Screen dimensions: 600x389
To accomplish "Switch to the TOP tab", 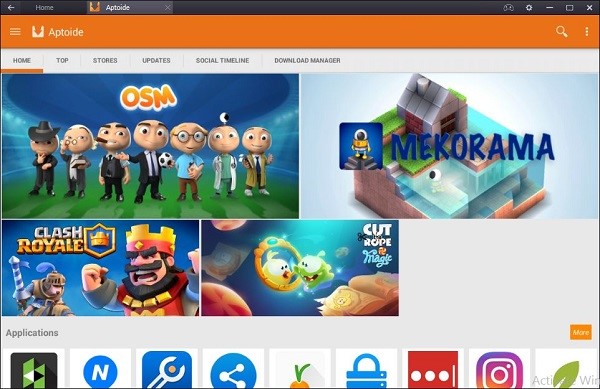I will [62, 60].
